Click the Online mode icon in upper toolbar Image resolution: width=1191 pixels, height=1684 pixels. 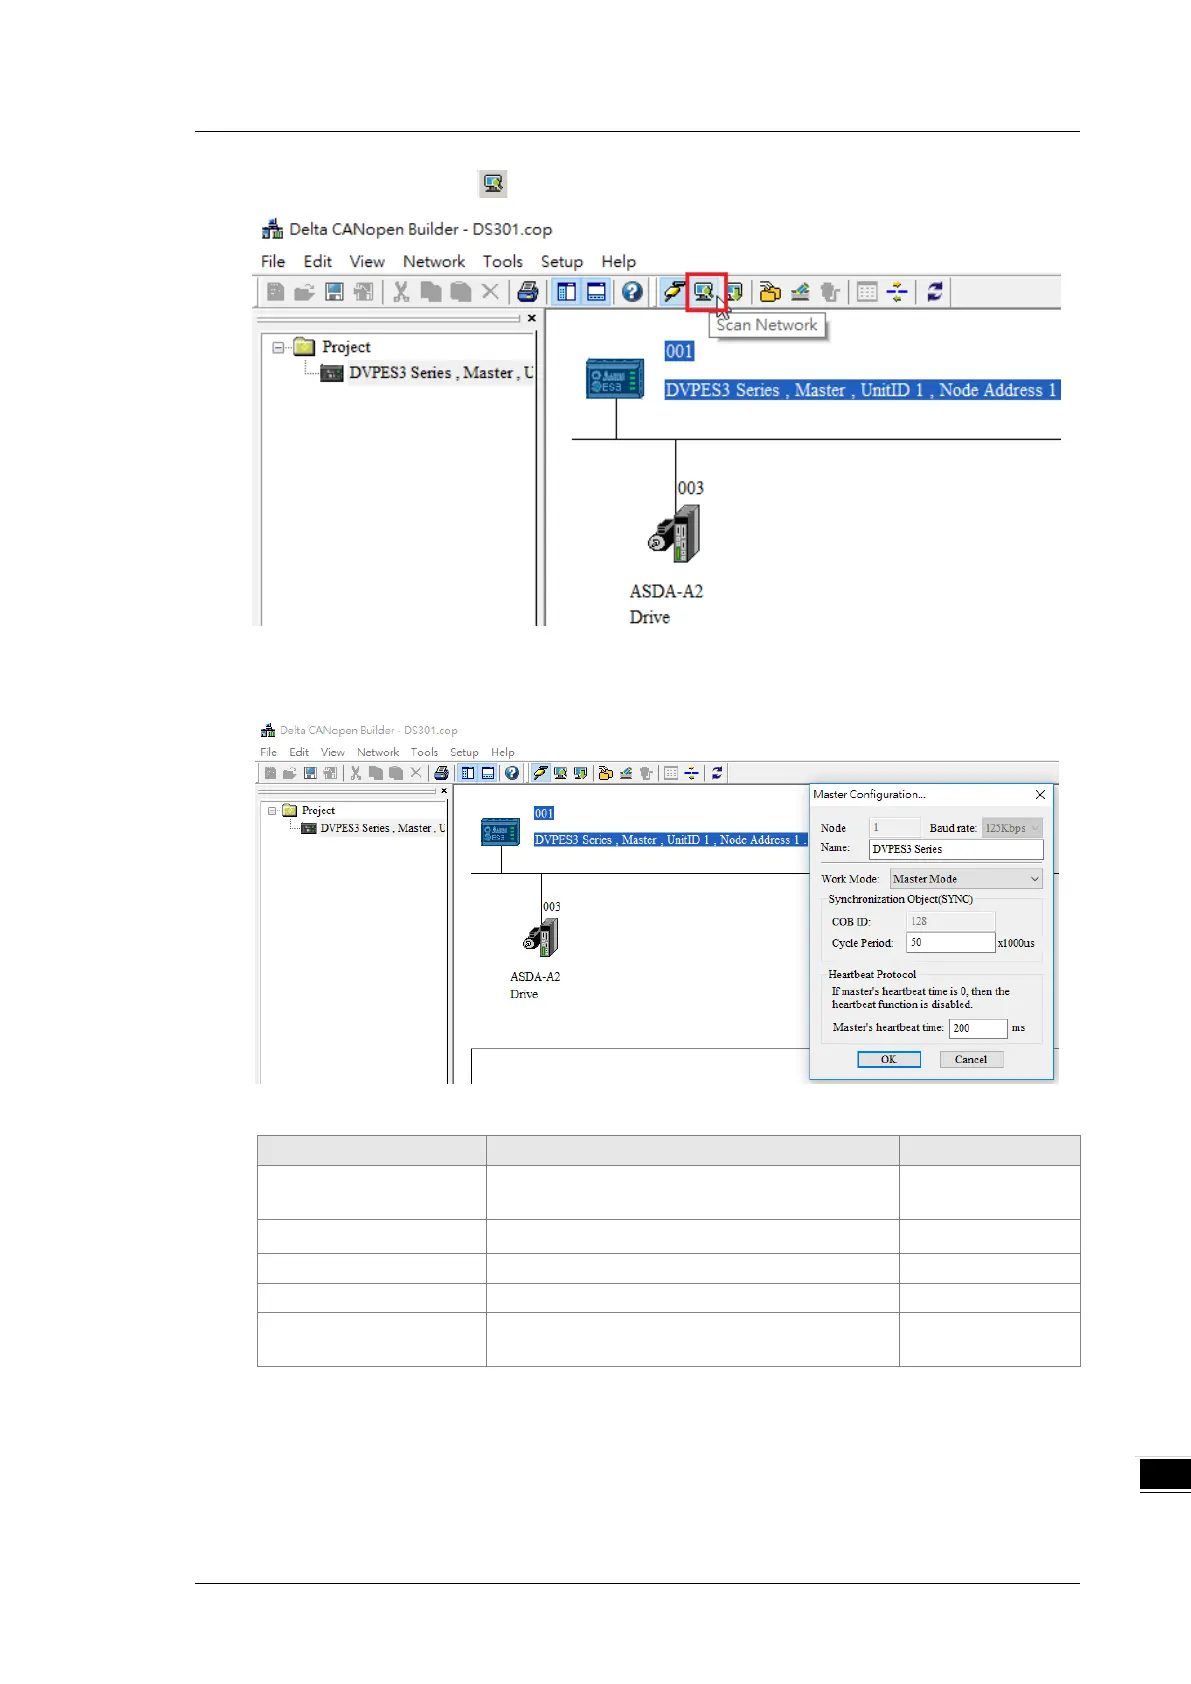[675, 292]
